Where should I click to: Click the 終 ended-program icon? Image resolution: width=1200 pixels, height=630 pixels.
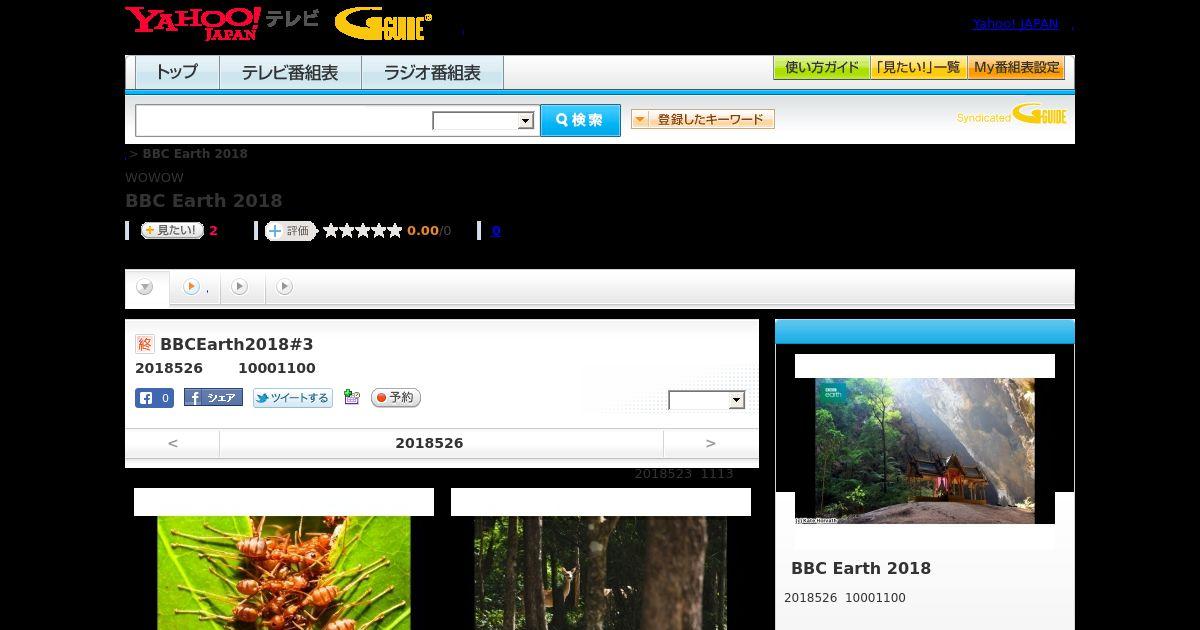point(145,344)
